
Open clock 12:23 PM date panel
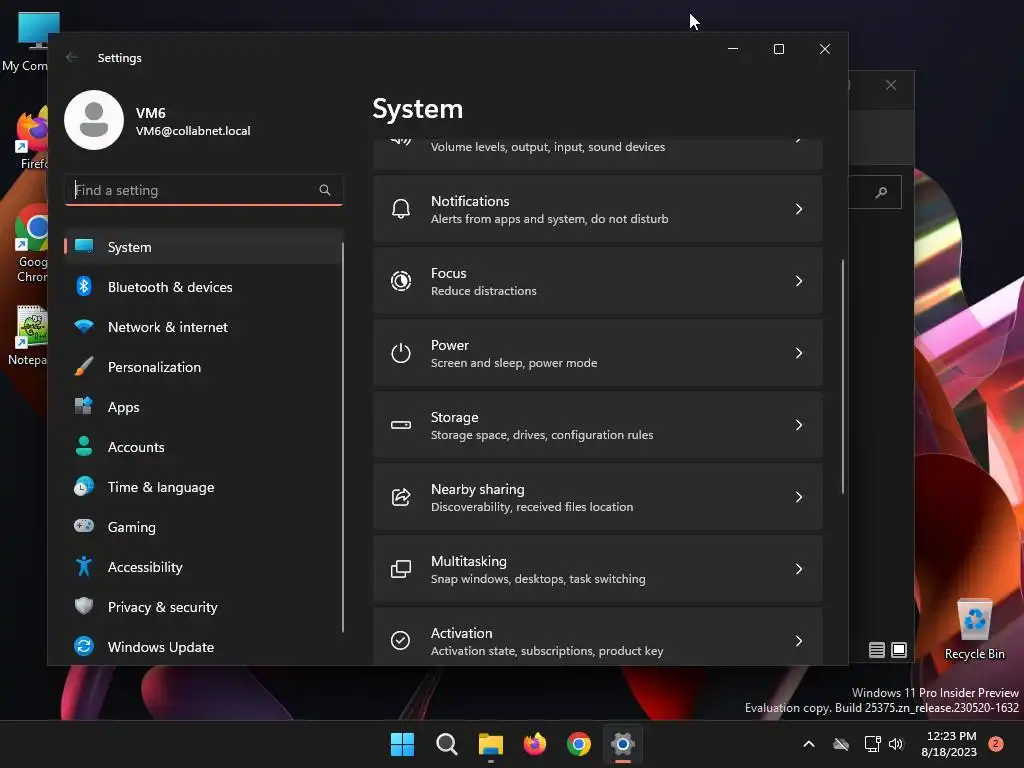point(949,744)
